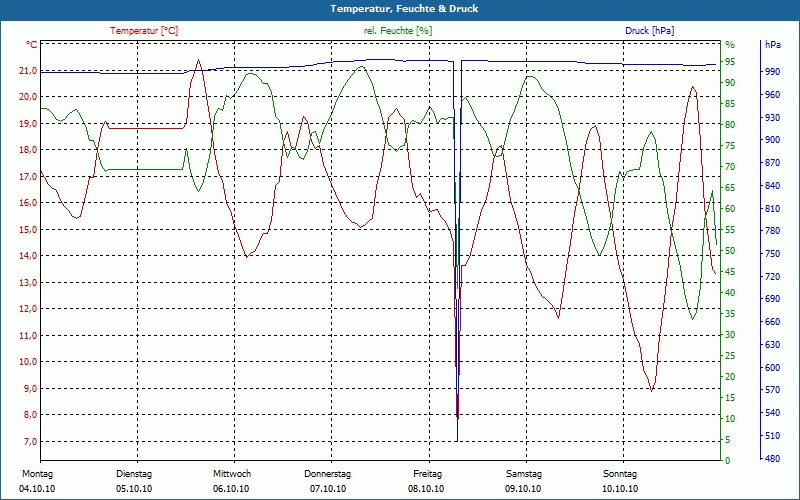Click the date '07.10.10' under Donnerstag
Screen dimensions: 800x500
point(328,489)
